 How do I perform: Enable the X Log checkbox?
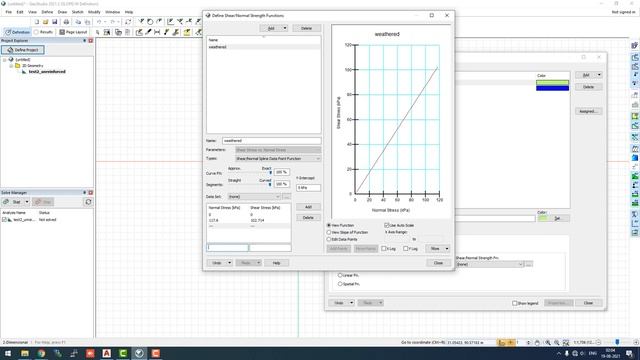(384, 249)
